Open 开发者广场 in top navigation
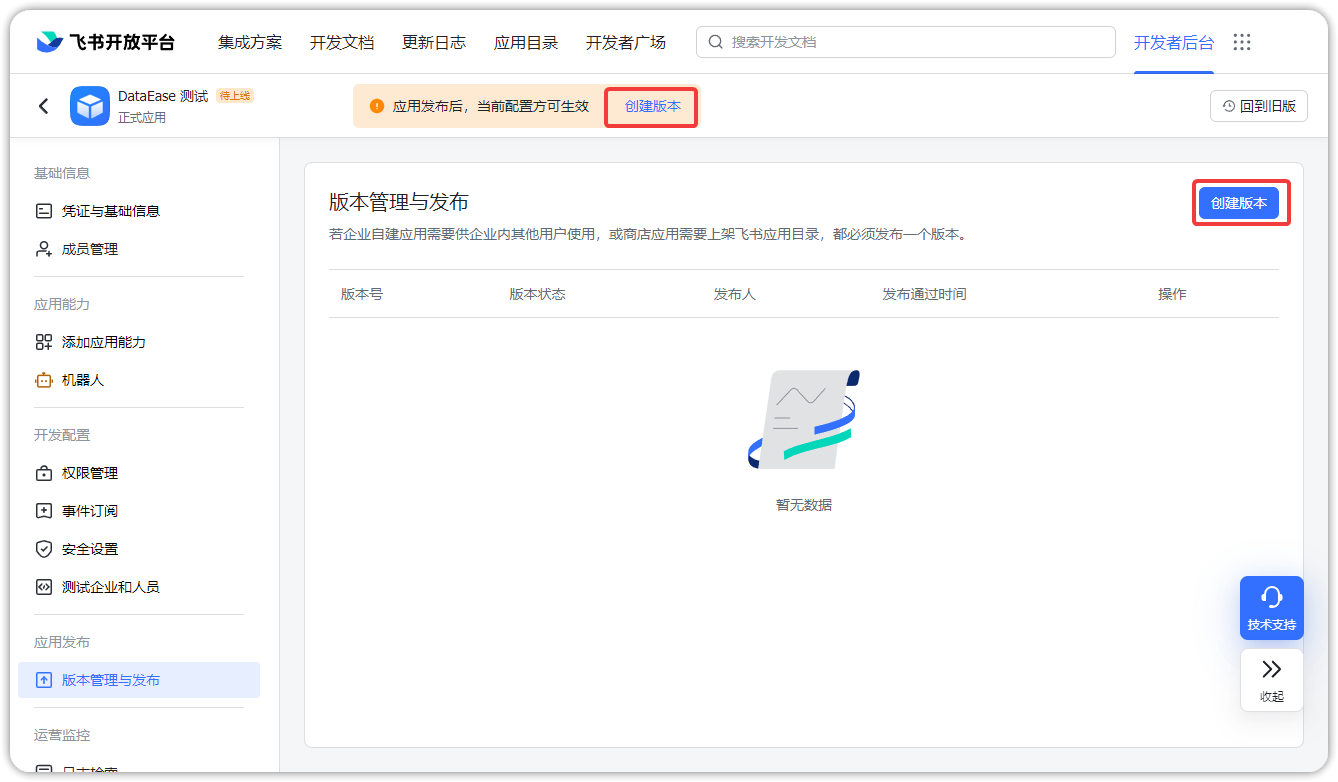 pyautogui.click(x=626, y=42)
